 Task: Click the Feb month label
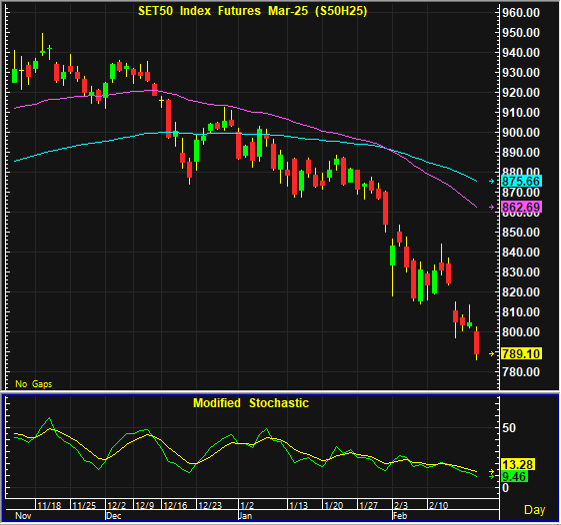click(400, 516)
